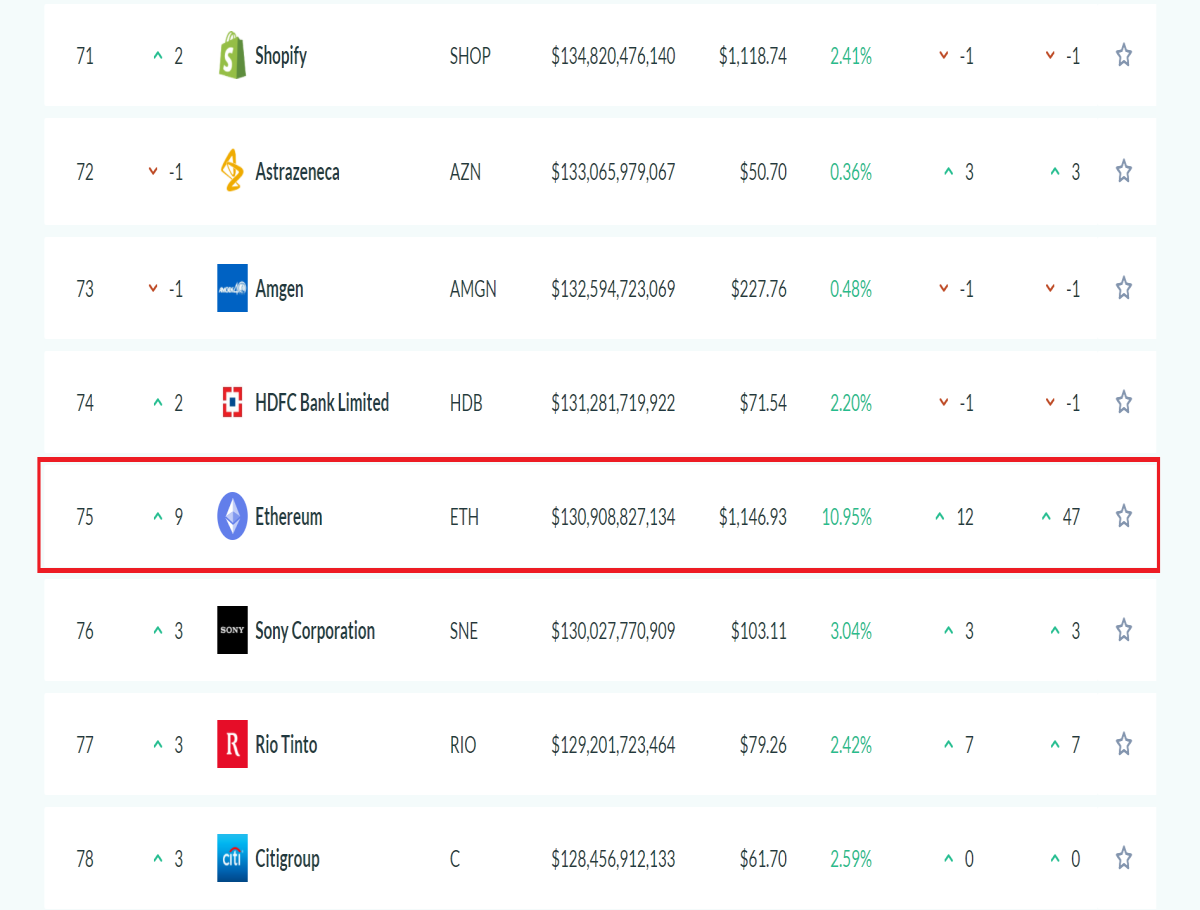Open the Ethereum asset name link
Viewport: 1200px width, 910px height.
coord(289,517)
